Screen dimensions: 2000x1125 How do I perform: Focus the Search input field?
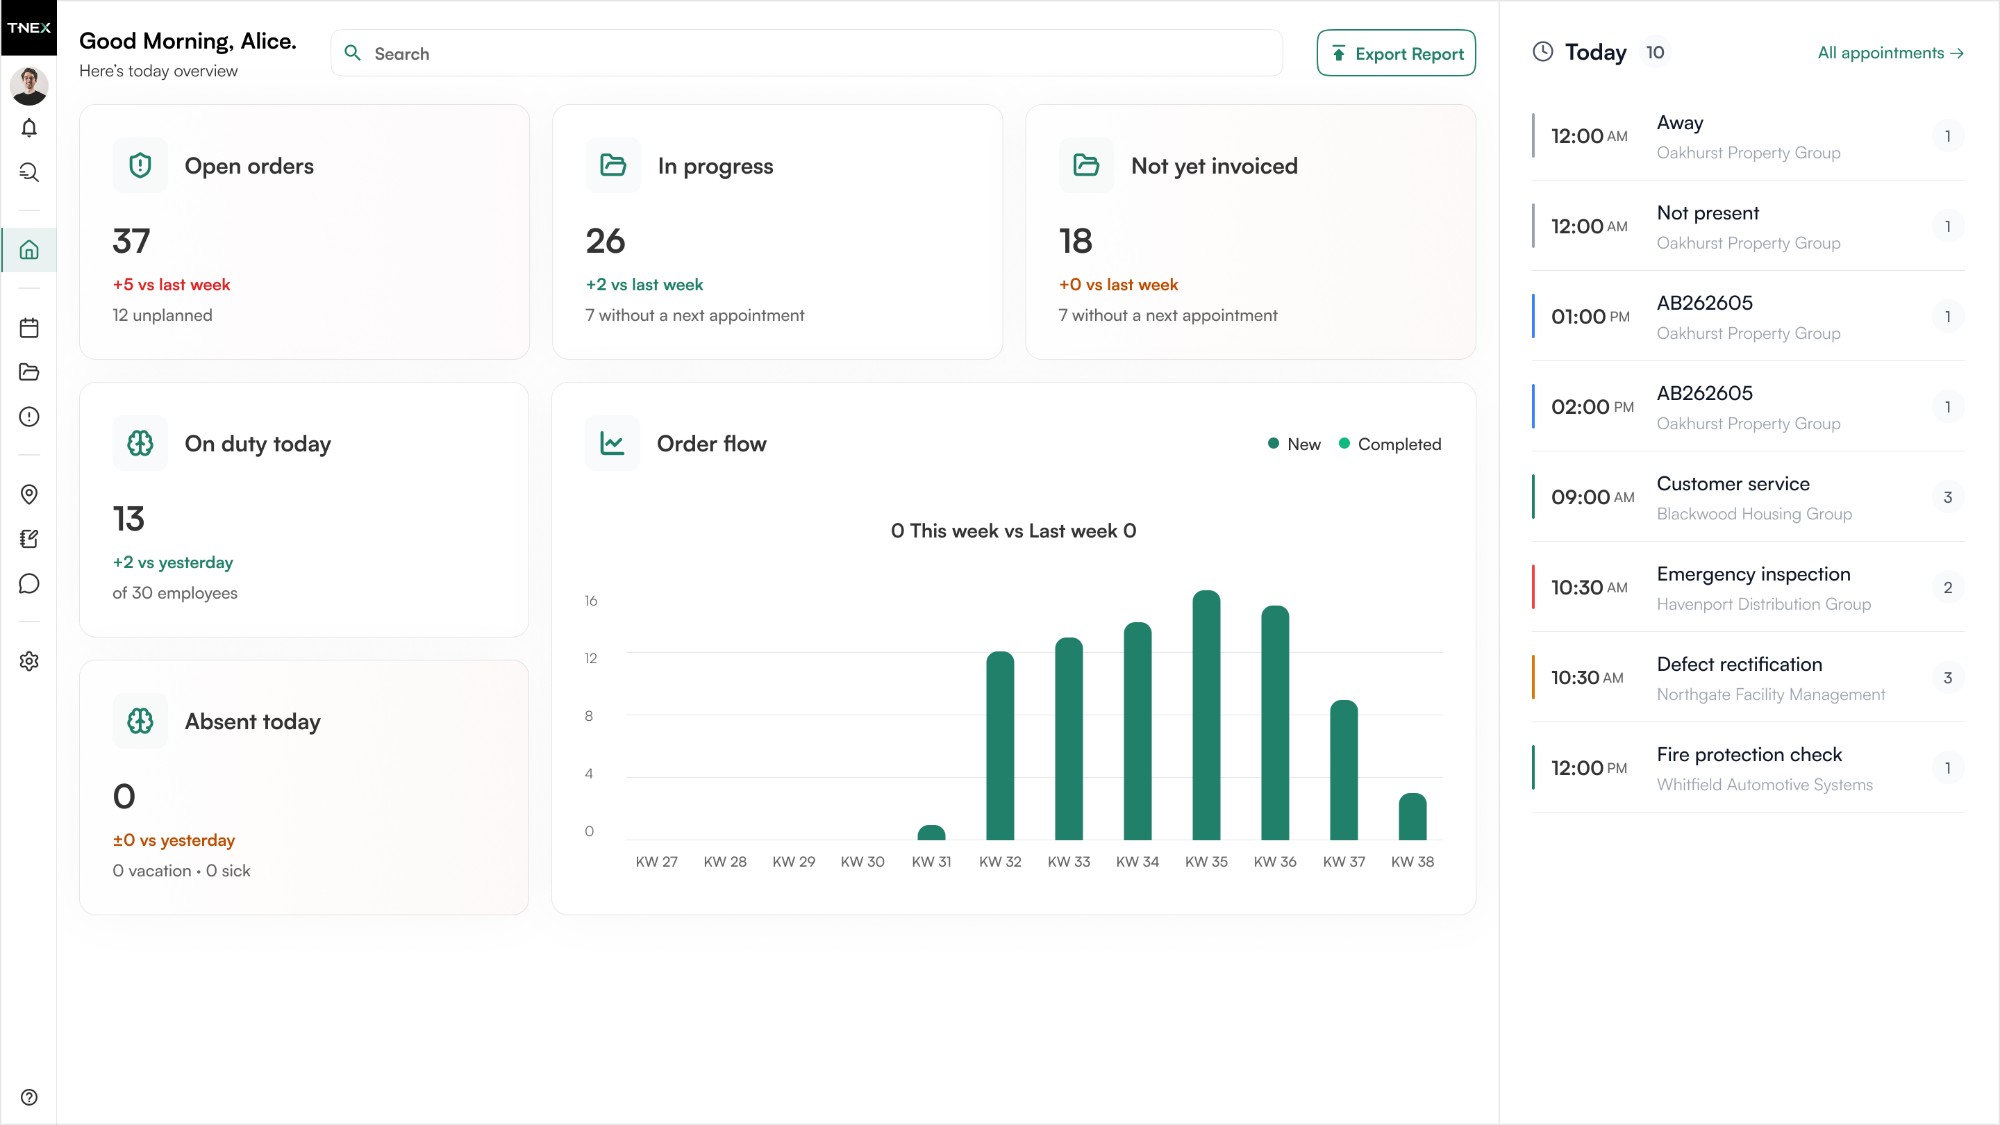pyautogui.click(x=807, y=53)
